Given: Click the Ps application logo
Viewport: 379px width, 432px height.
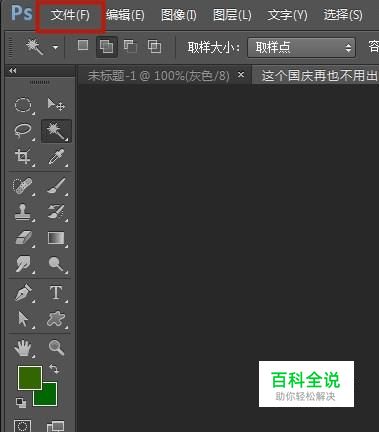Looking at the screenshot, I should 21,14.
